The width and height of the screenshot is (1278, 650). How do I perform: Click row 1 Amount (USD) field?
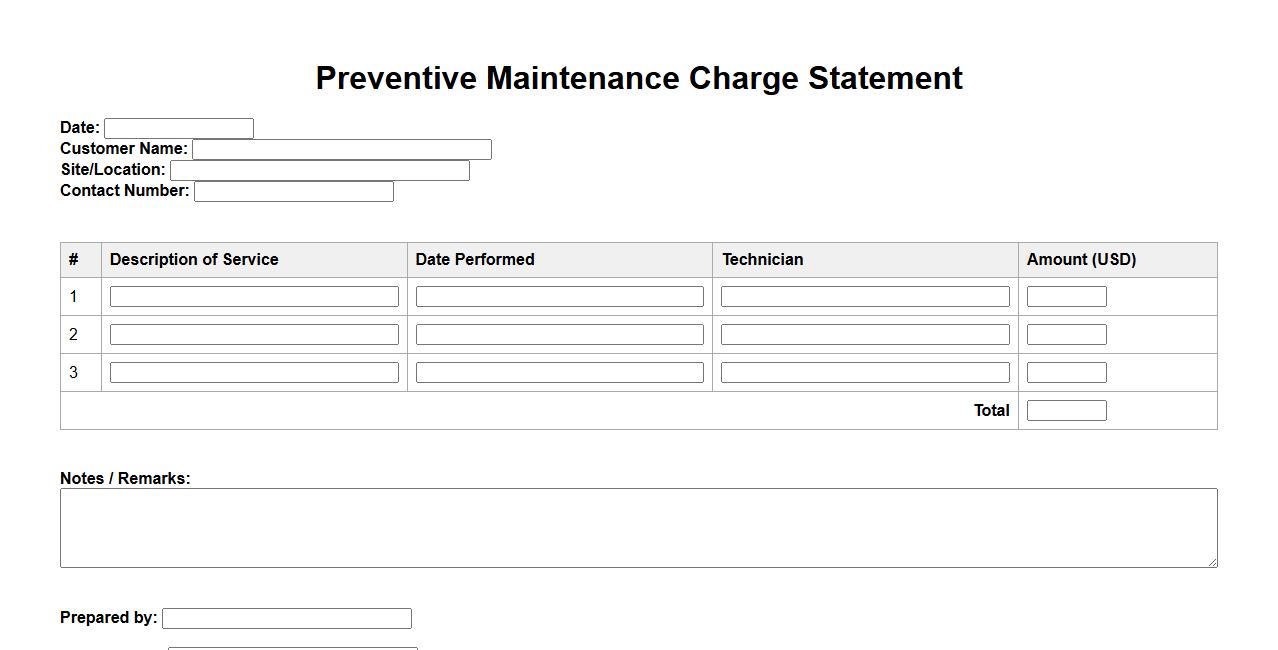pos(1067,297)
